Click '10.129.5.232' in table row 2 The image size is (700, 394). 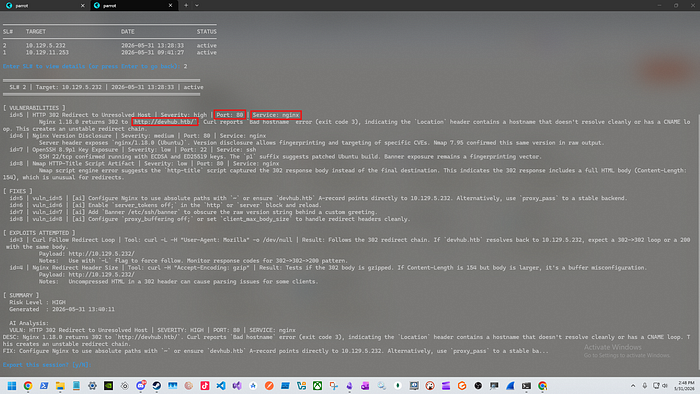tap(45, 46)
